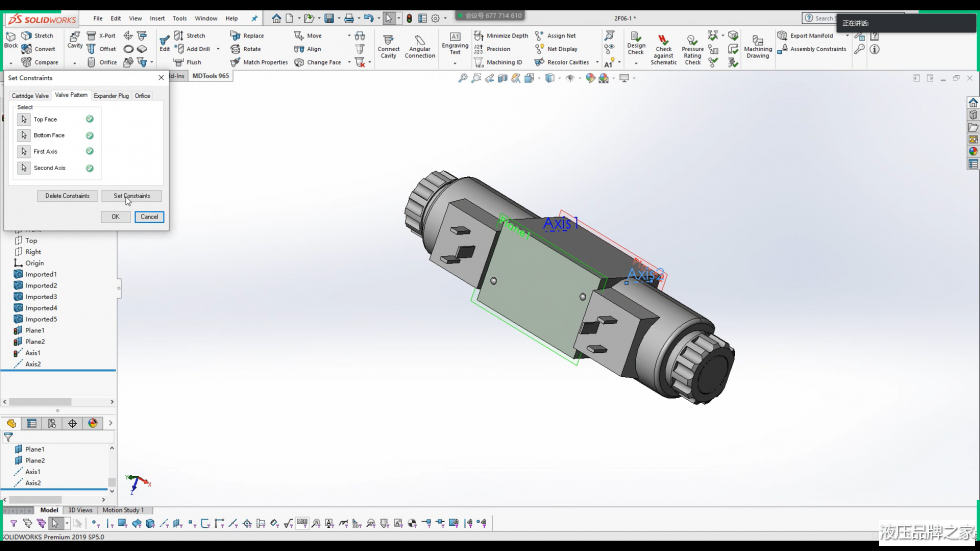Open the Insert menu
Viewport: 980px width, 551px height.
coord(157,18)
